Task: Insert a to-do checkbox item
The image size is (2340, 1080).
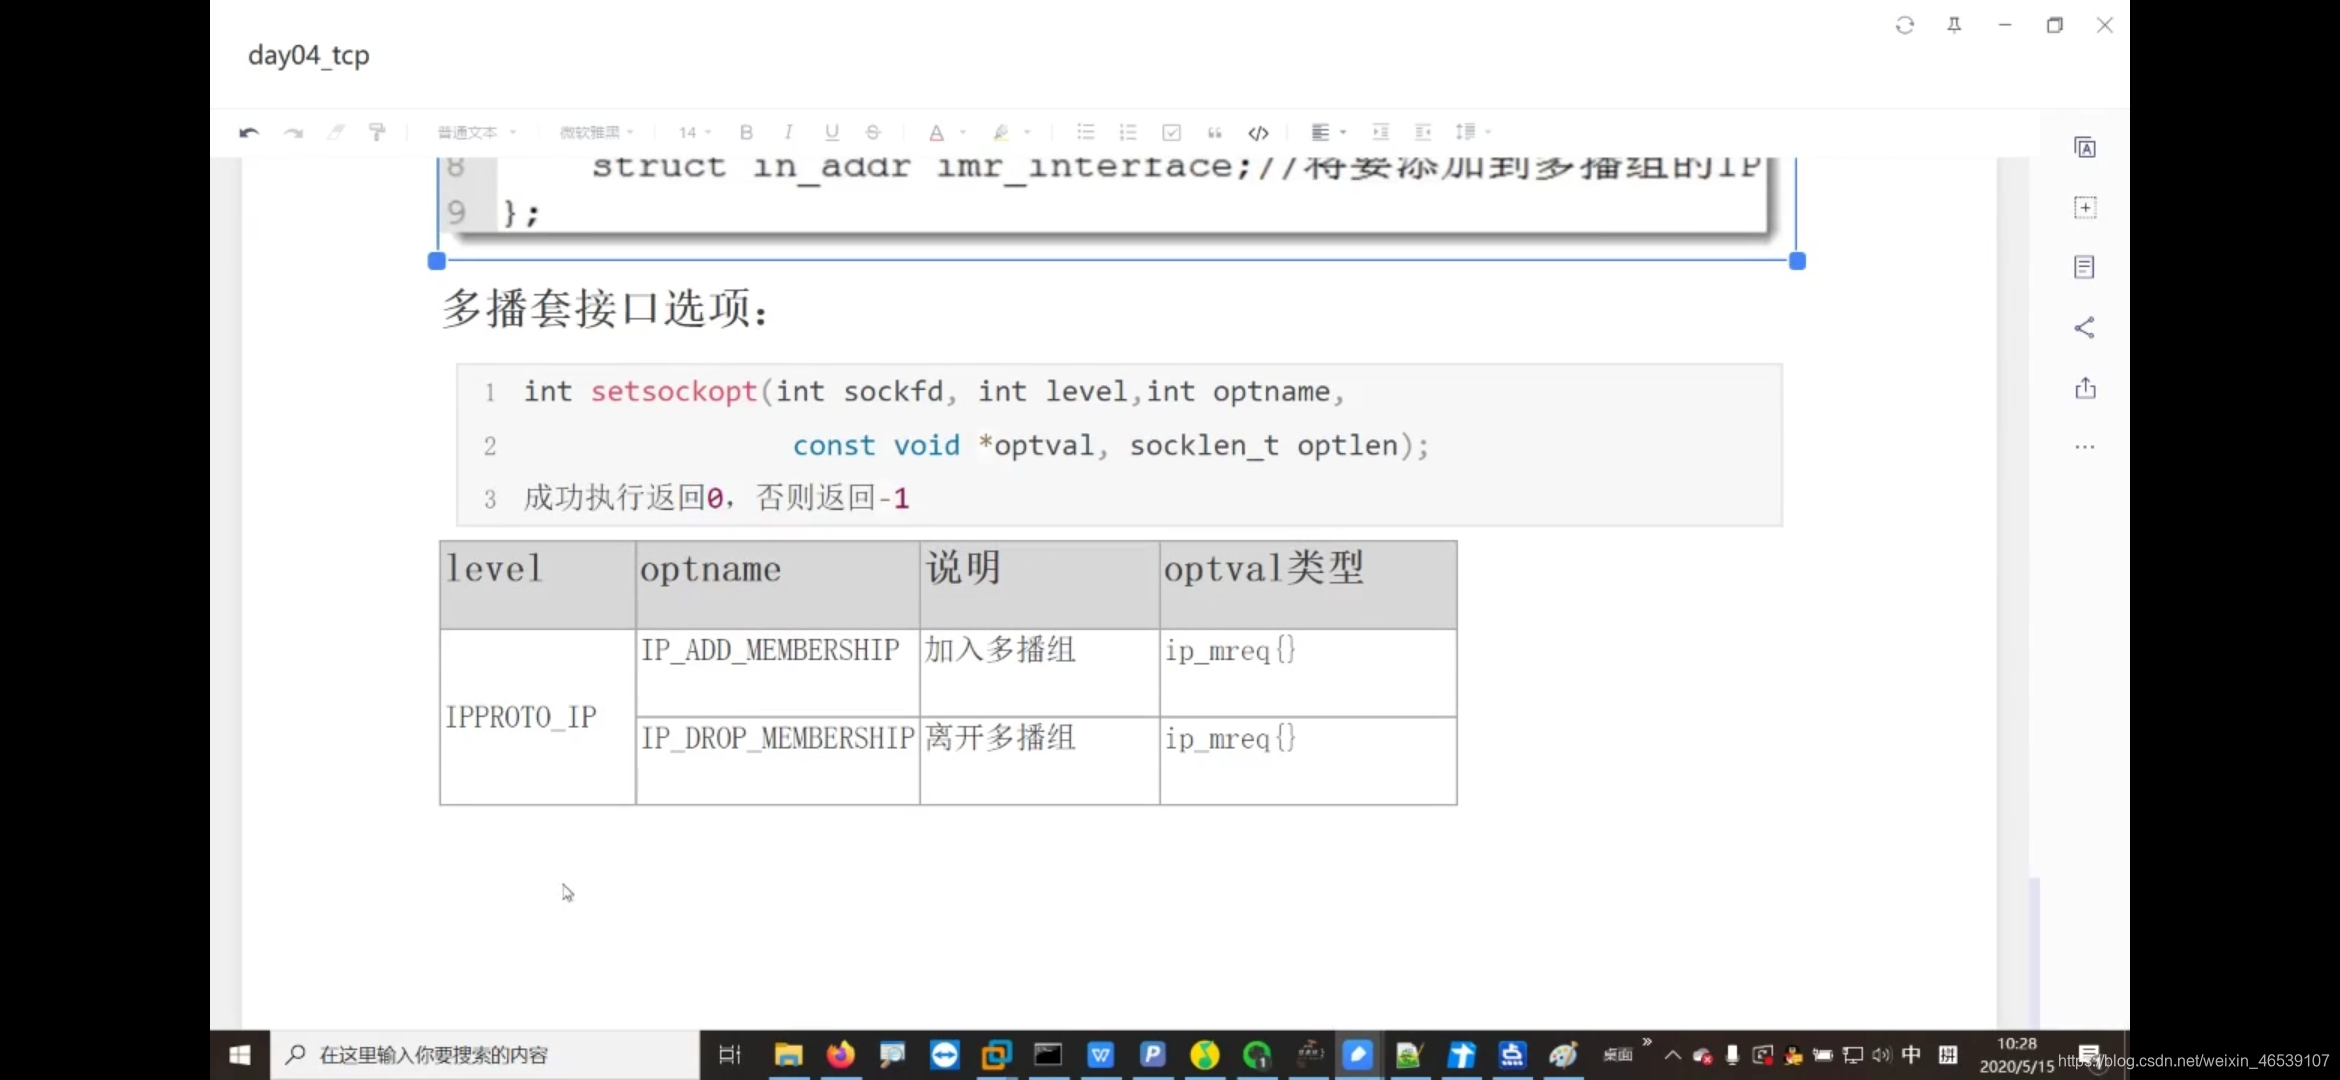Action: pyautogui.click(x=1171, y=132)
